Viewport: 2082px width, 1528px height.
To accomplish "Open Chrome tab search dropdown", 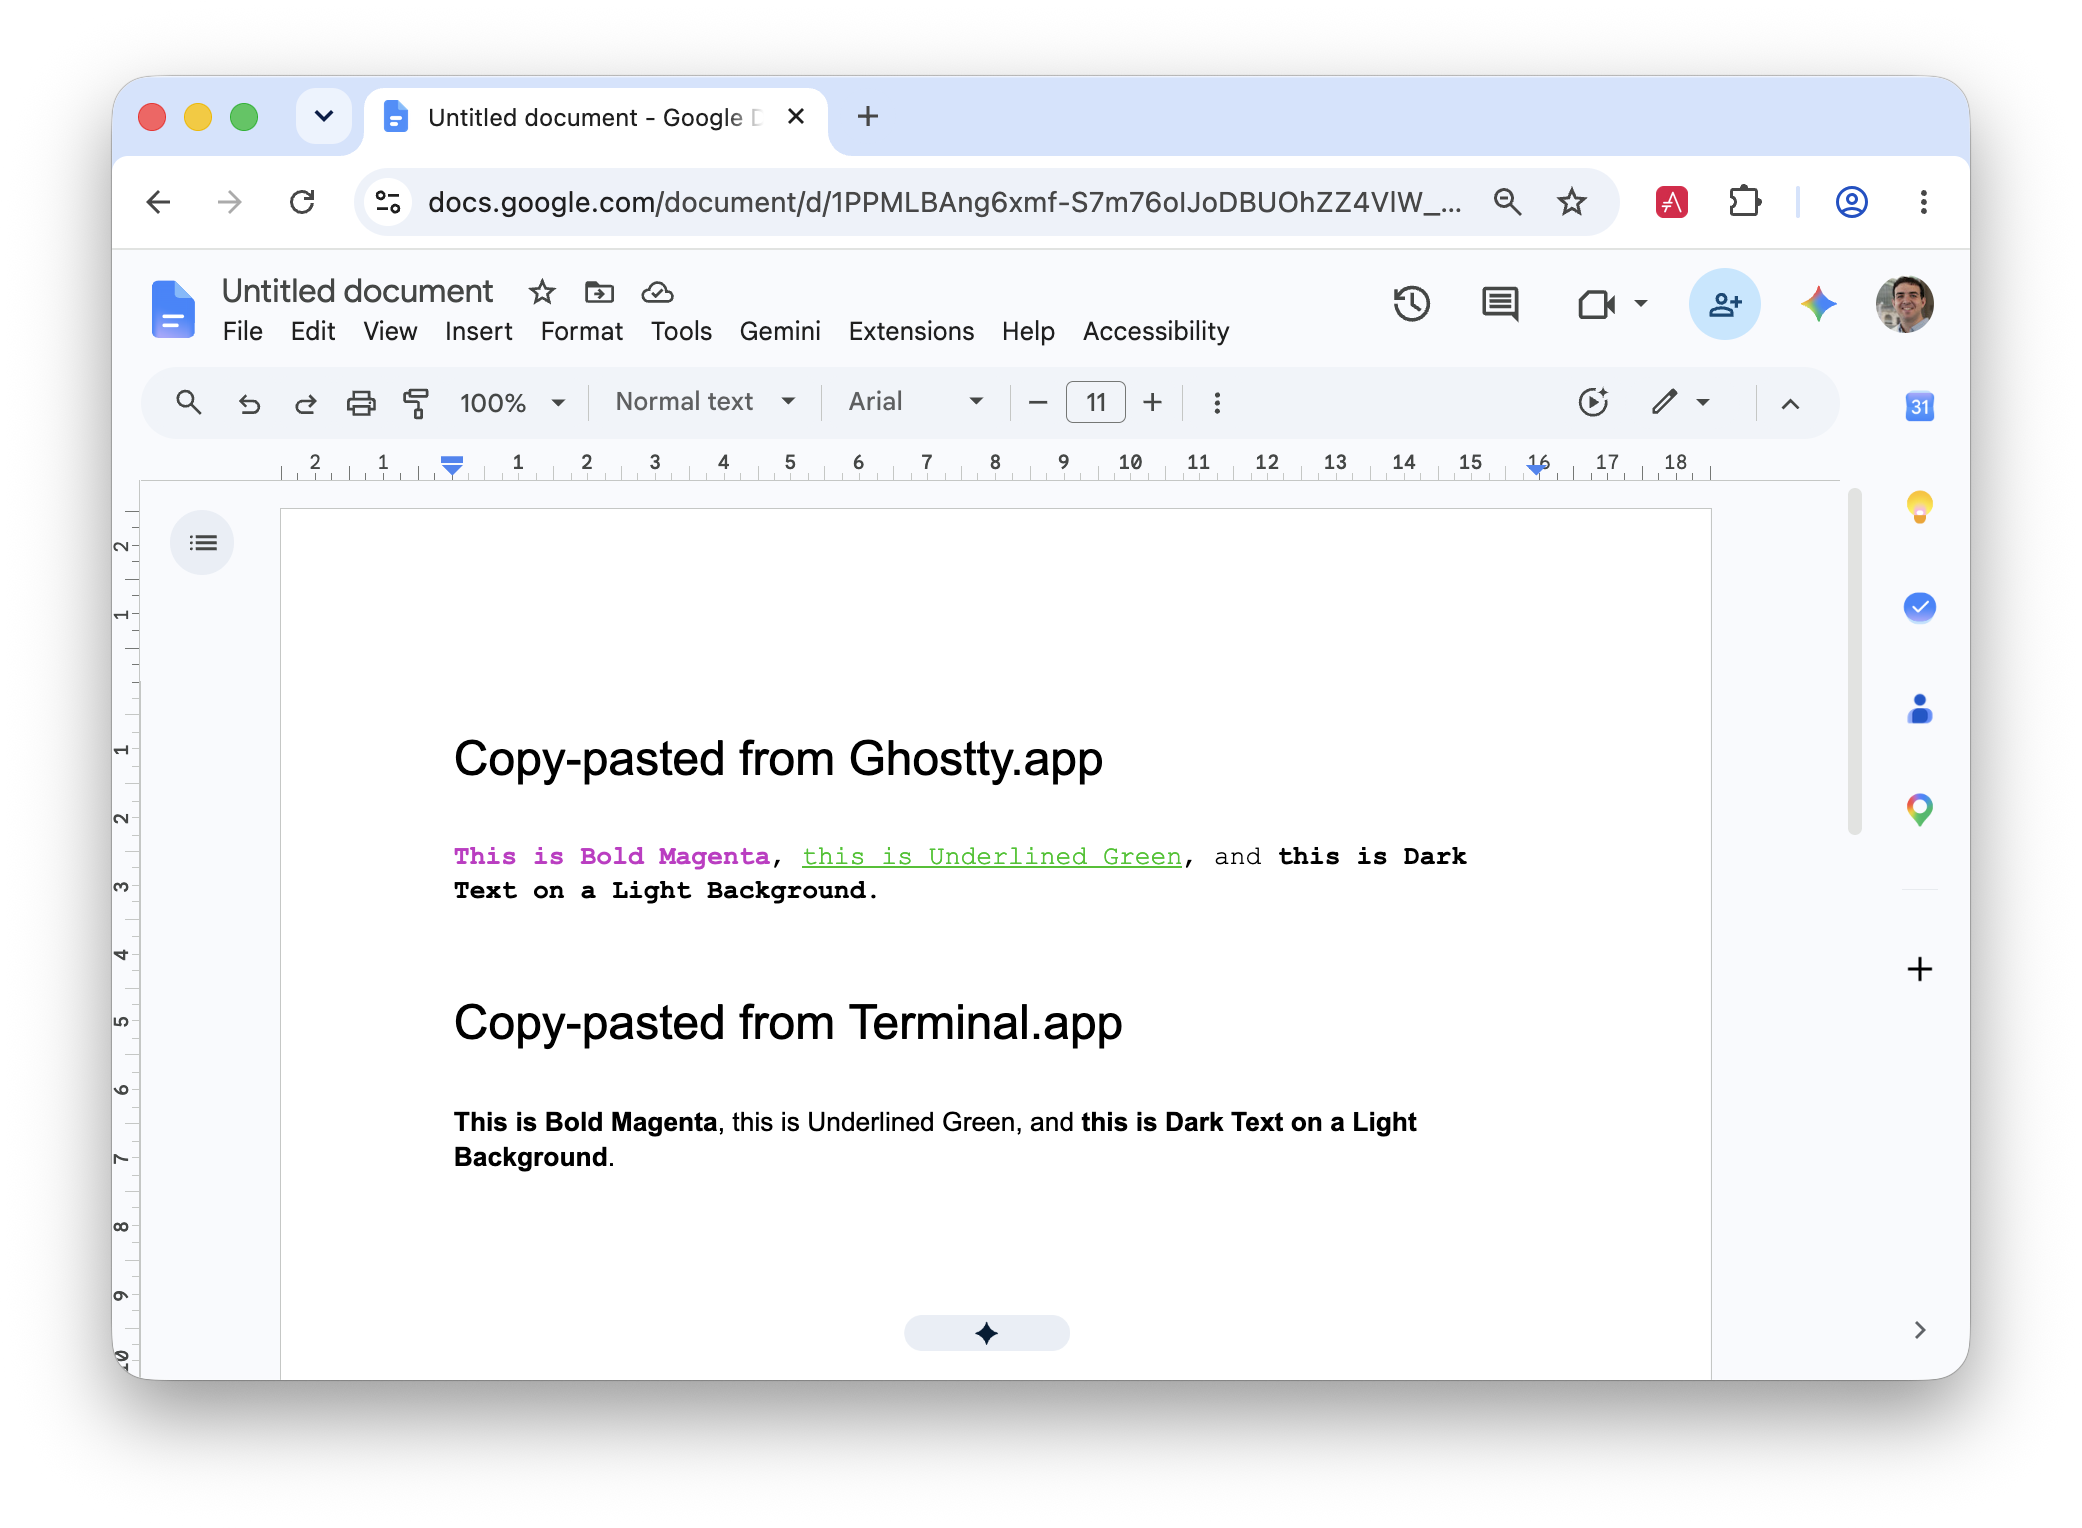I will click(x=323, y=116).
